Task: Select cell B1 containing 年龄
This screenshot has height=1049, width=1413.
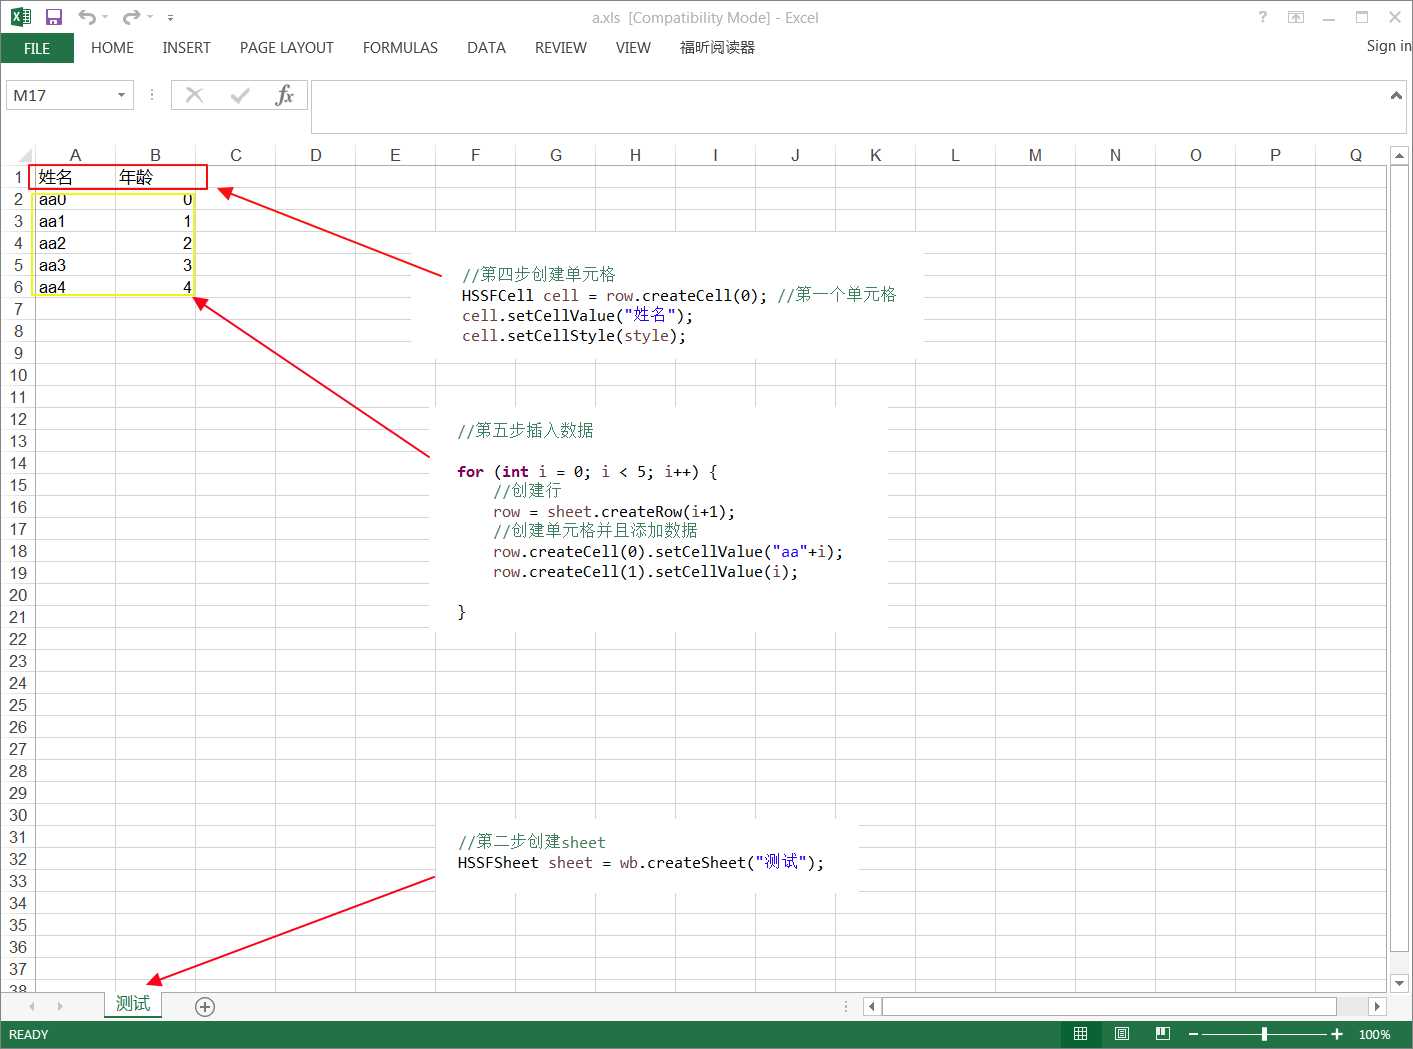Action: [x=155, y=177]
